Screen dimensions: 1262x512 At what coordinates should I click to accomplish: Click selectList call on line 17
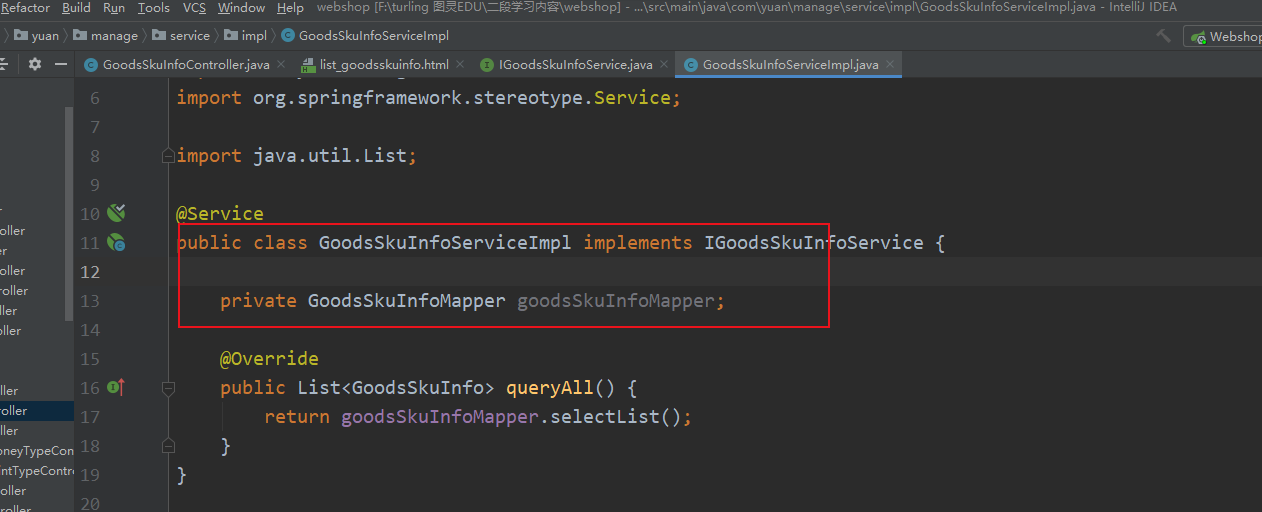pos(605,416)
